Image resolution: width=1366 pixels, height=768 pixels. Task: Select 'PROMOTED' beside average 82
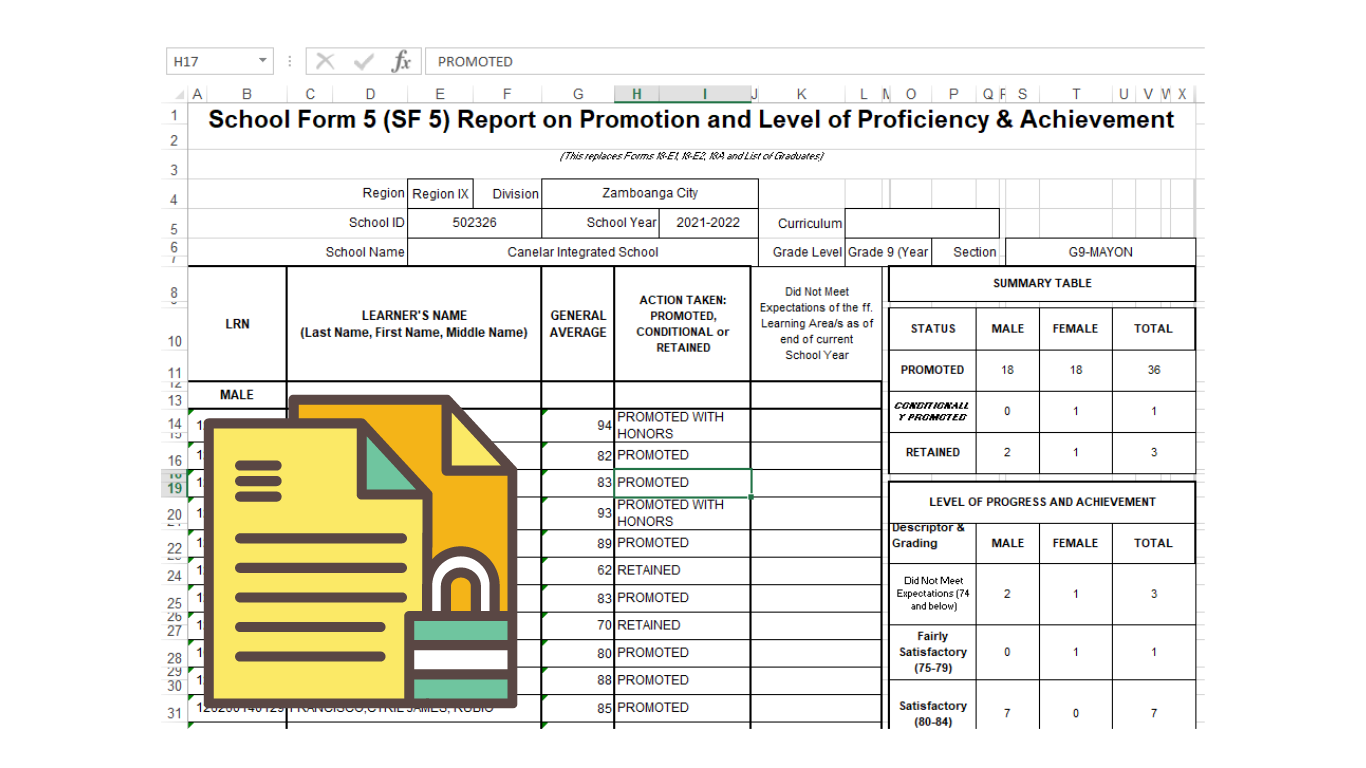(683, 455)
